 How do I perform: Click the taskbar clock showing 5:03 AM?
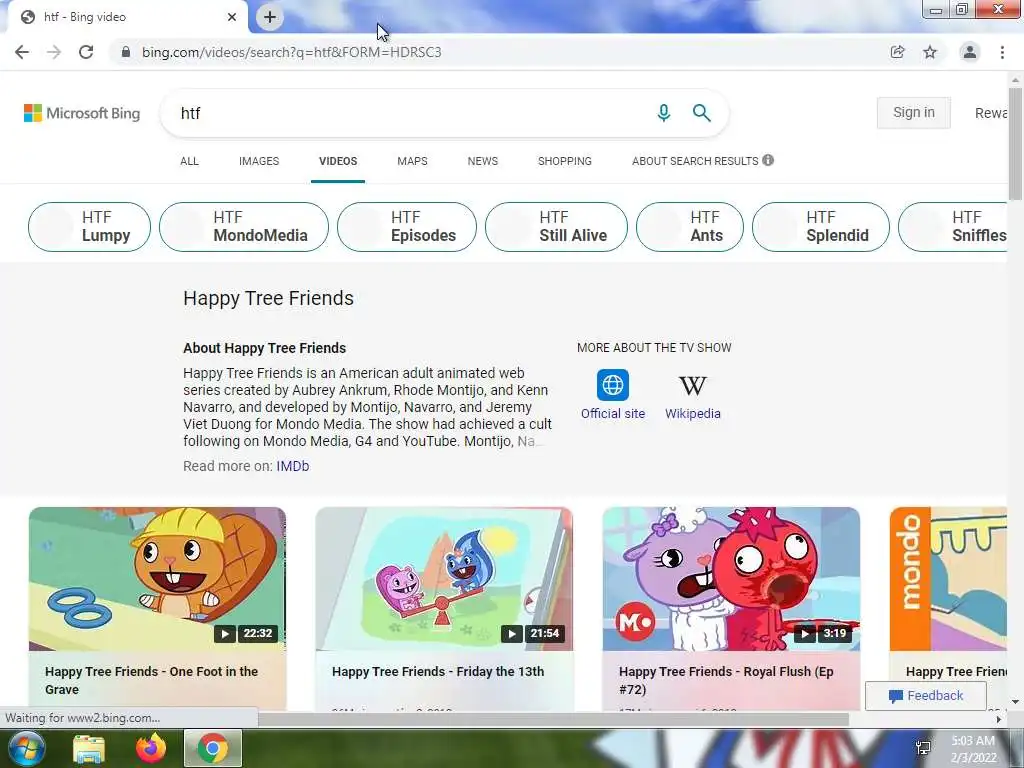click(x=973, y=749)
